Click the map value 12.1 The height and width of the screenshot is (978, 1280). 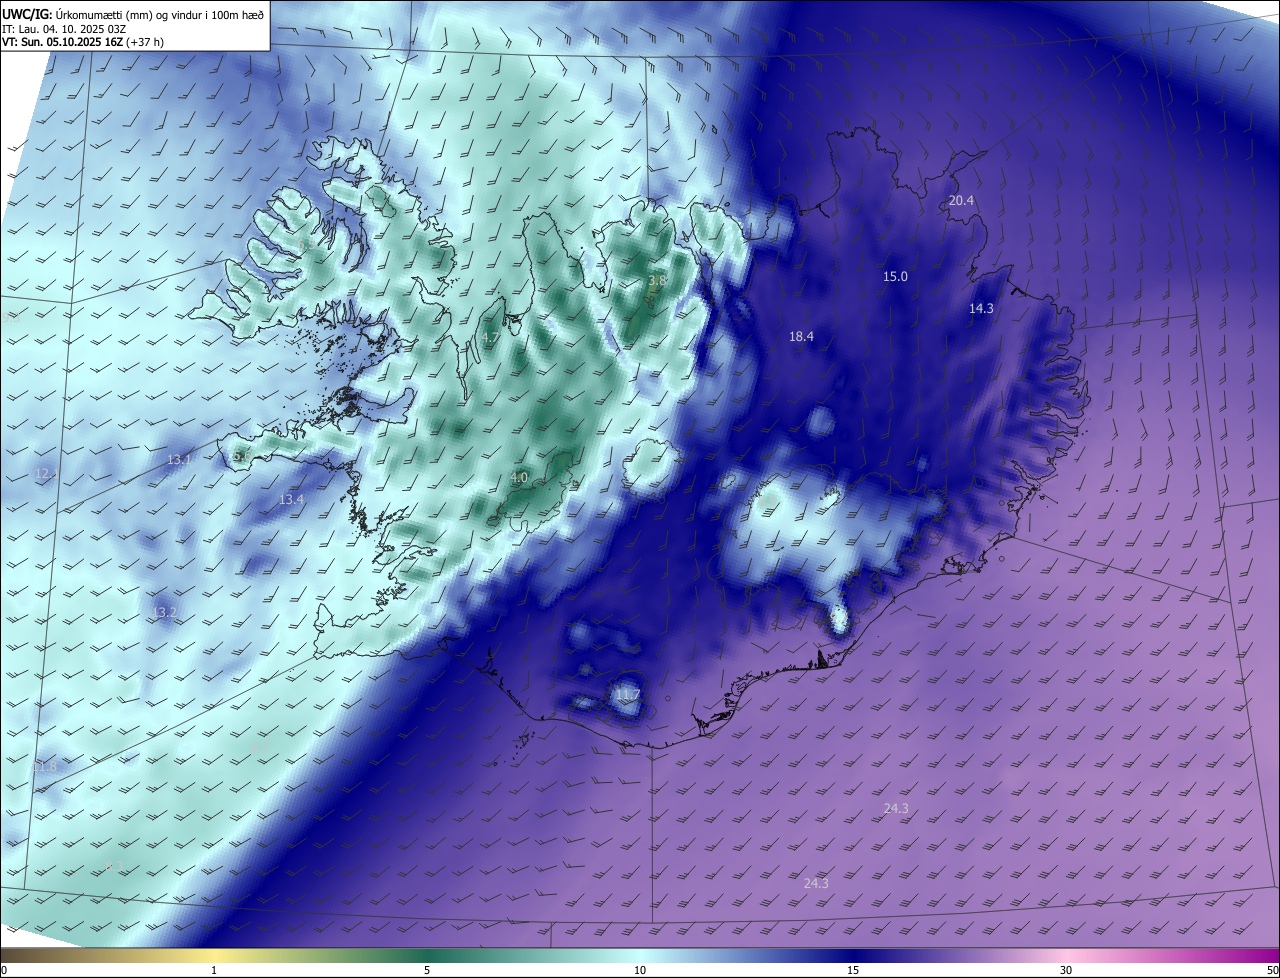coord(47,473)
